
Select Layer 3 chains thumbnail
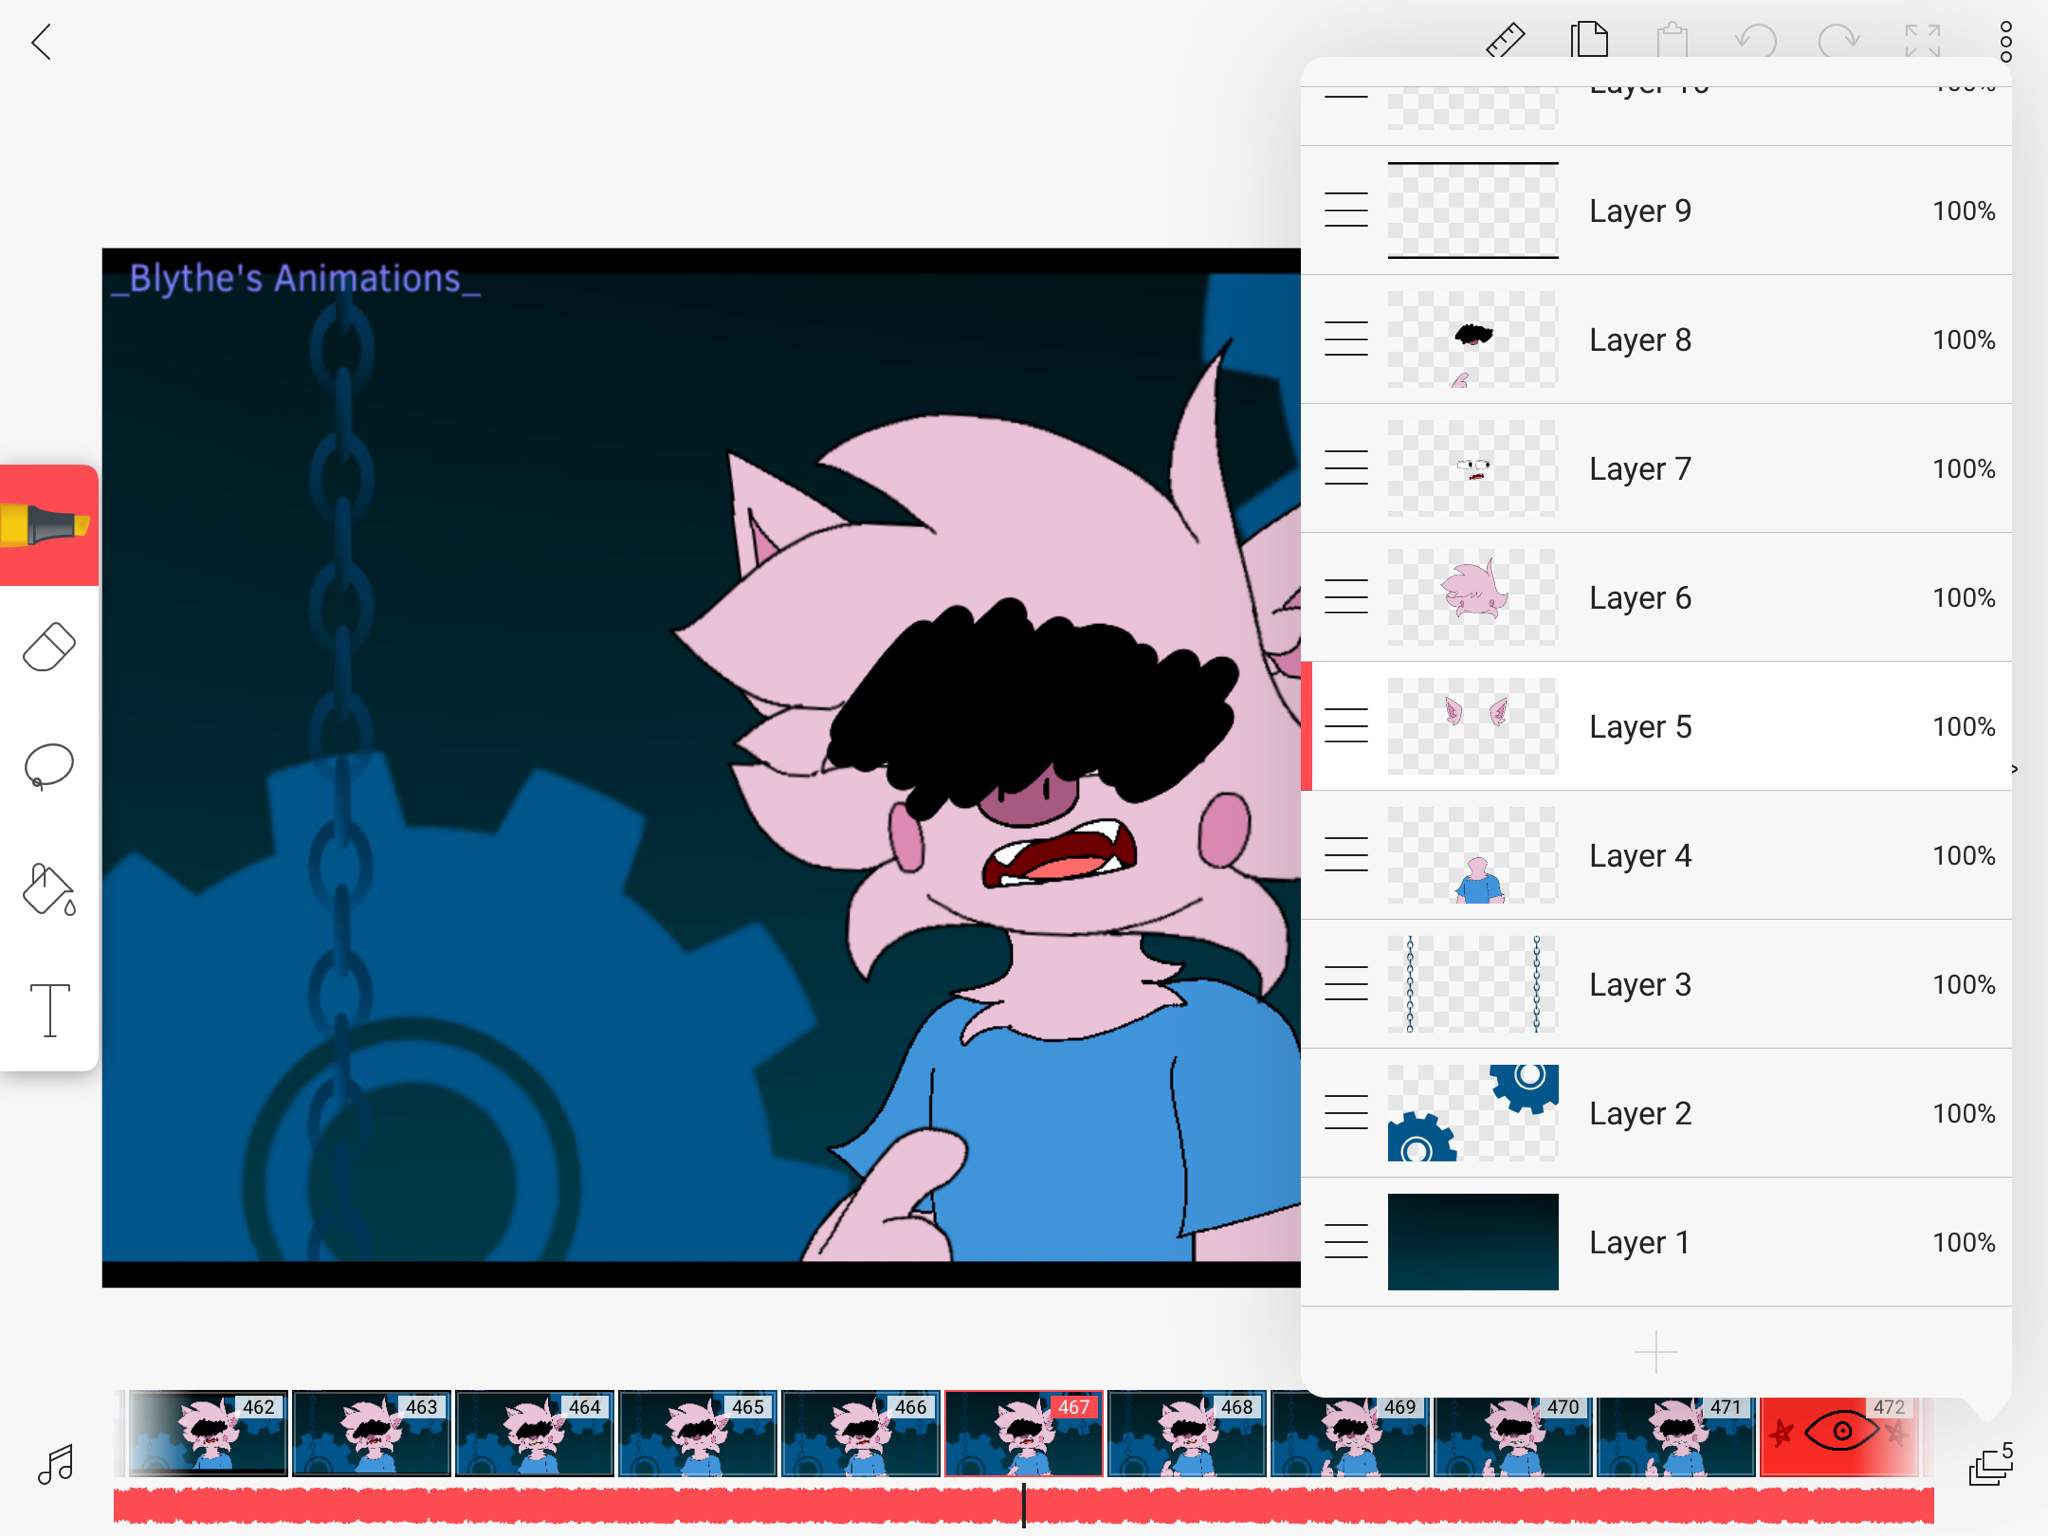point(1473,984)
